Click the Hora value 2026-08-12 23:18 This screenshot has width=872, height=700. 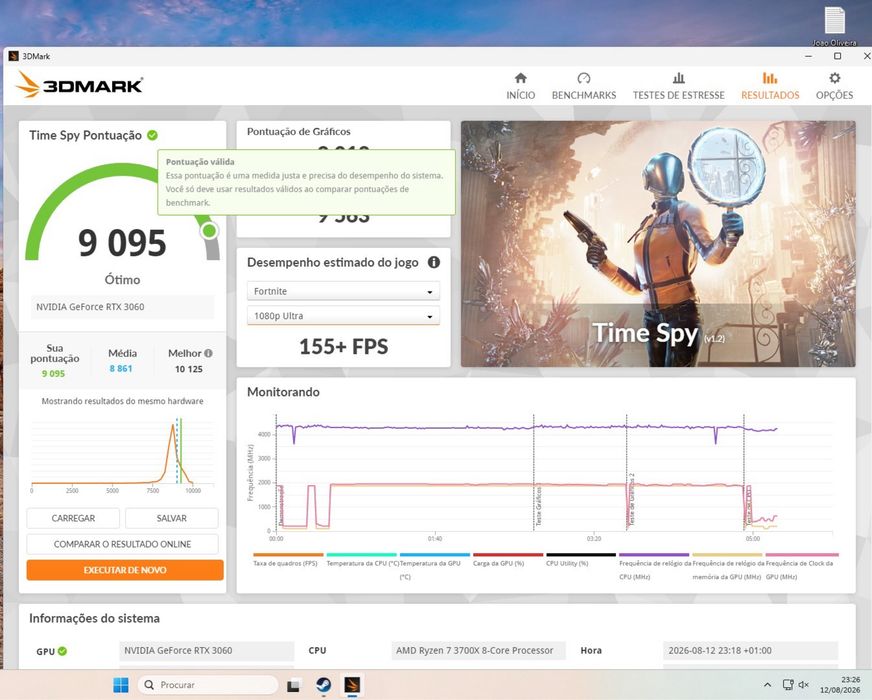pyautogui.click(x=750, y=651)
